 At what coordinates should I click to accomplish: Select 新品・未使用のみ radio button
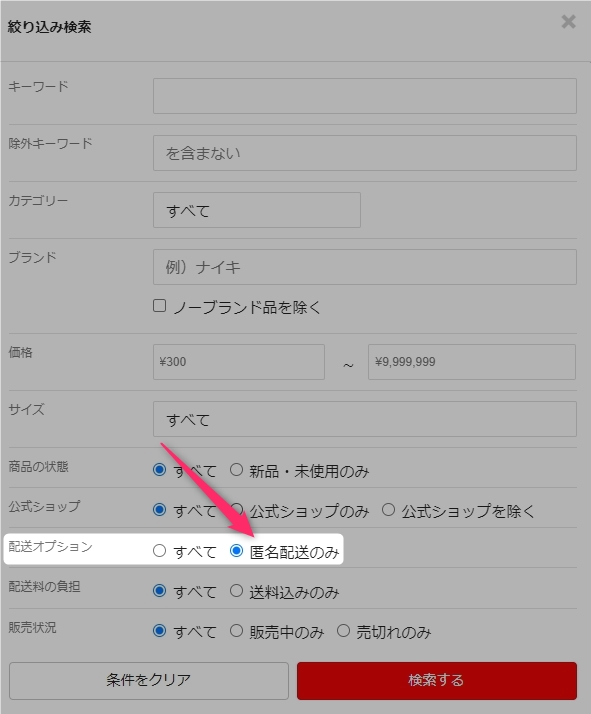point(236,469)
